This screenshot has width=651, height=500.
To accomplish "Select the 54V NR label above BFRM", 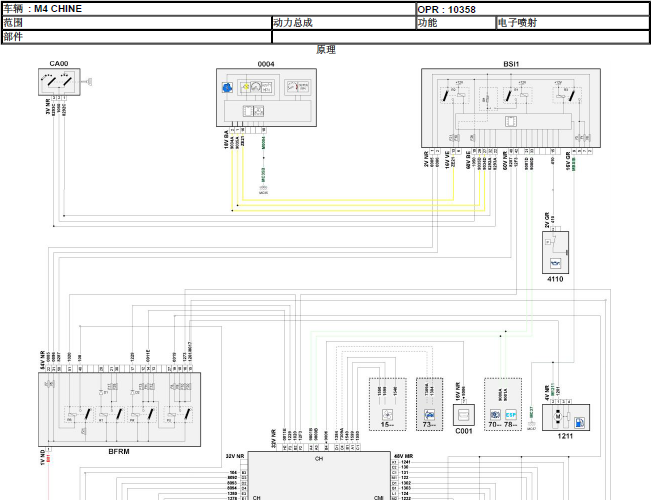I will point(42,360).
